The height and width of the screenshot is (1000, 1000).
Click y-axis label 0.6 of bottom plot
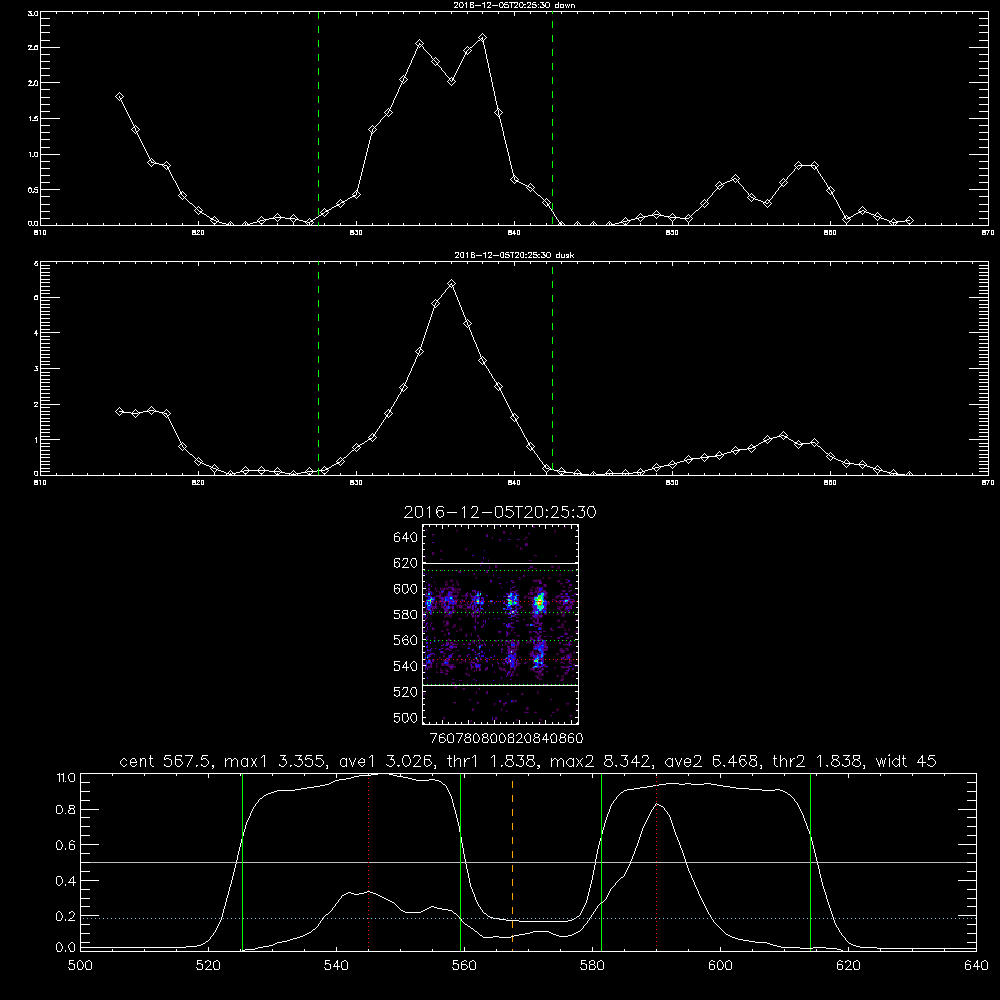[66, 845]
